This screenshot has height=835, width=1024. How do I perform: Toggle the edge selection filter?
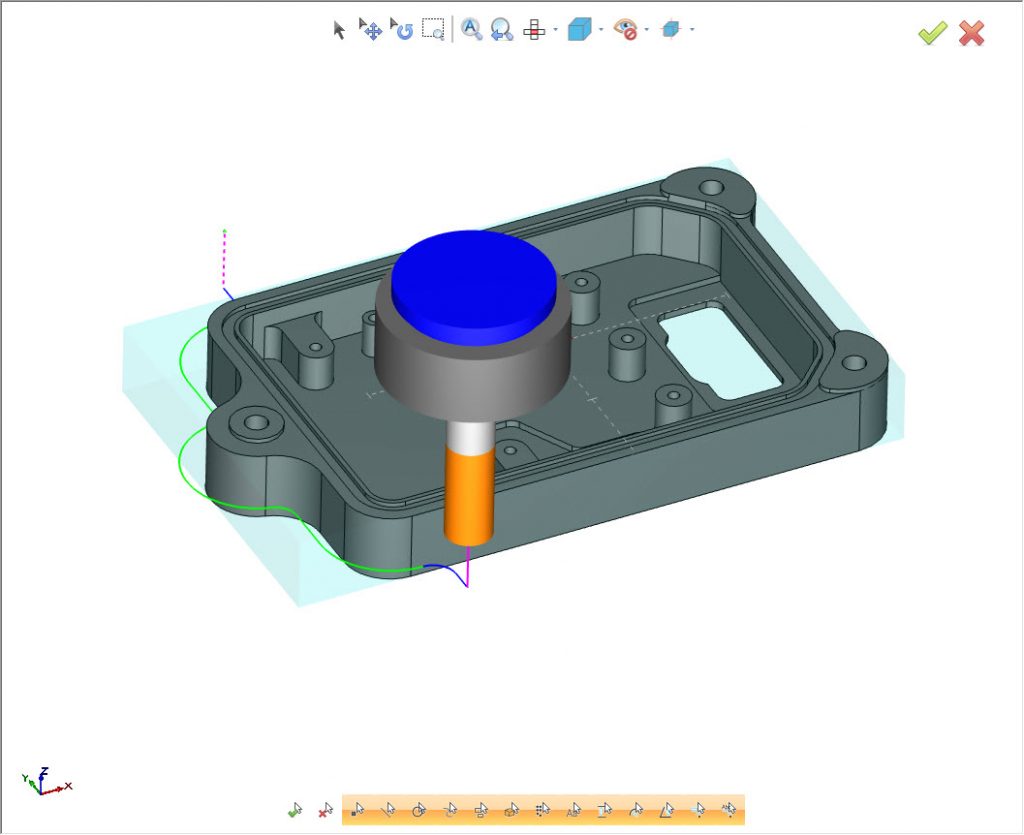pyautogui.click(x=389, y=808)
